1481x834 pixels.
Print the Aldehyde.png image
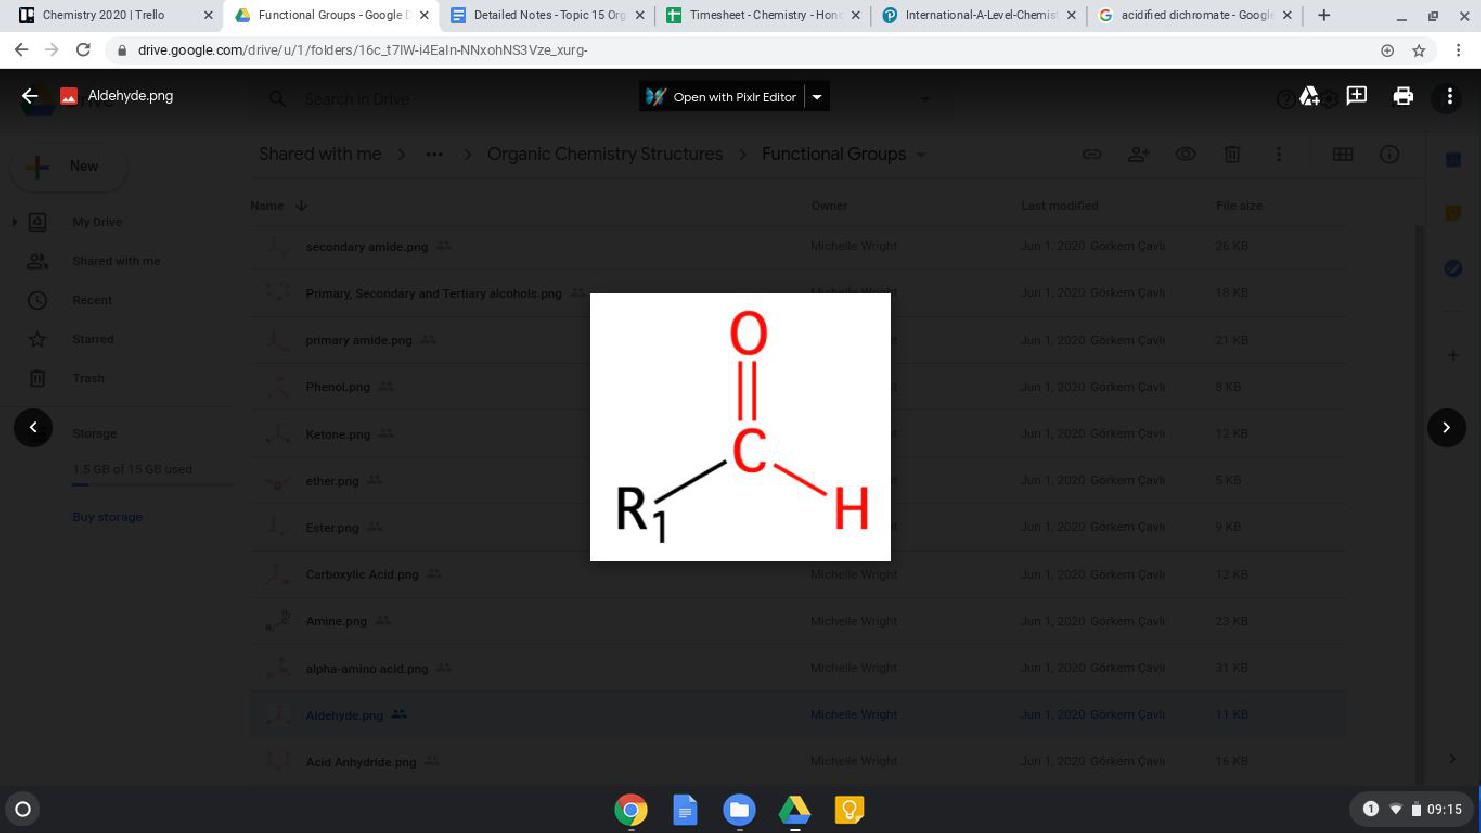(x=1403, y=96)
